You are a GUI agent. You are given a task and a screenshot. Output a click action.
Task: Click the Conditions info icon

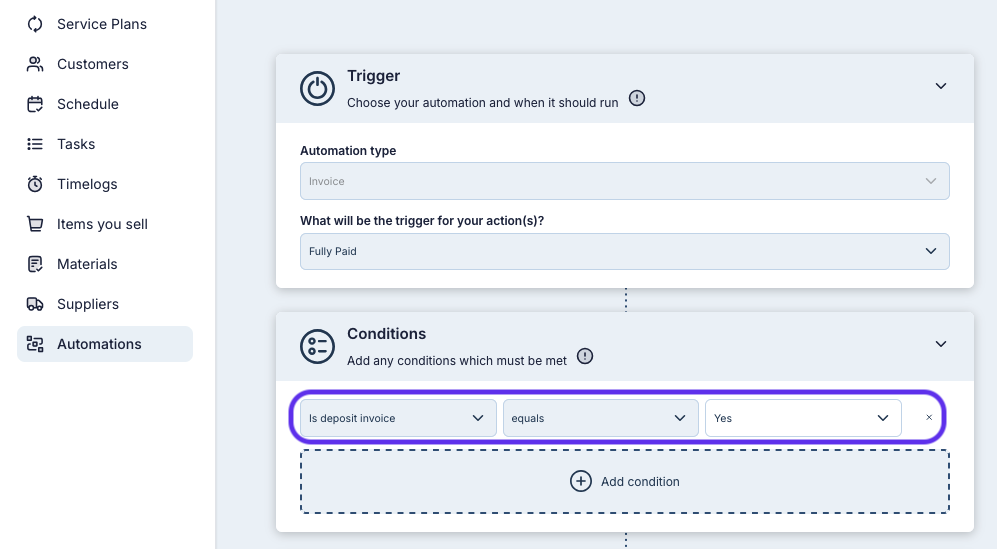coord(585,356)
